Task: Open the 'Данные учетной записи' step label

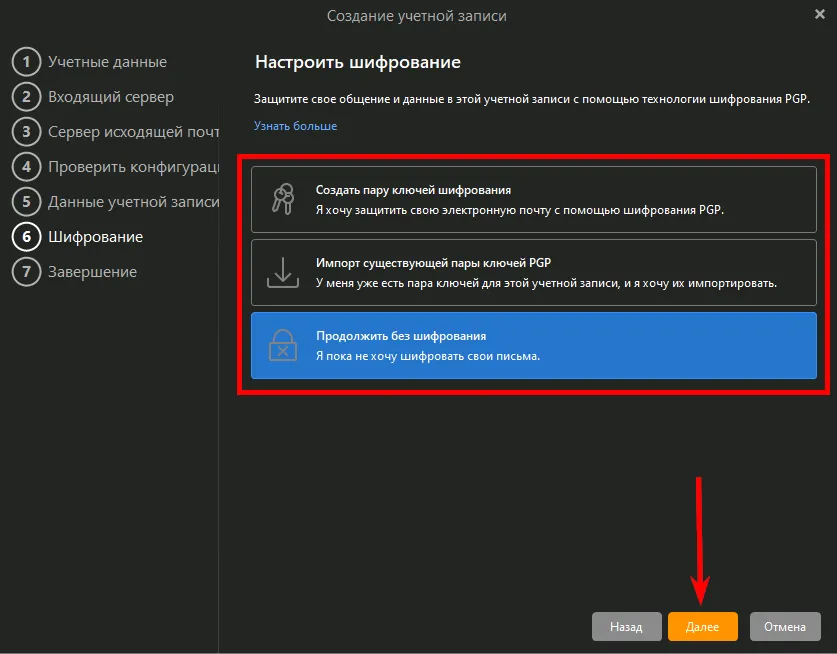Action: (x=133, y=202)
